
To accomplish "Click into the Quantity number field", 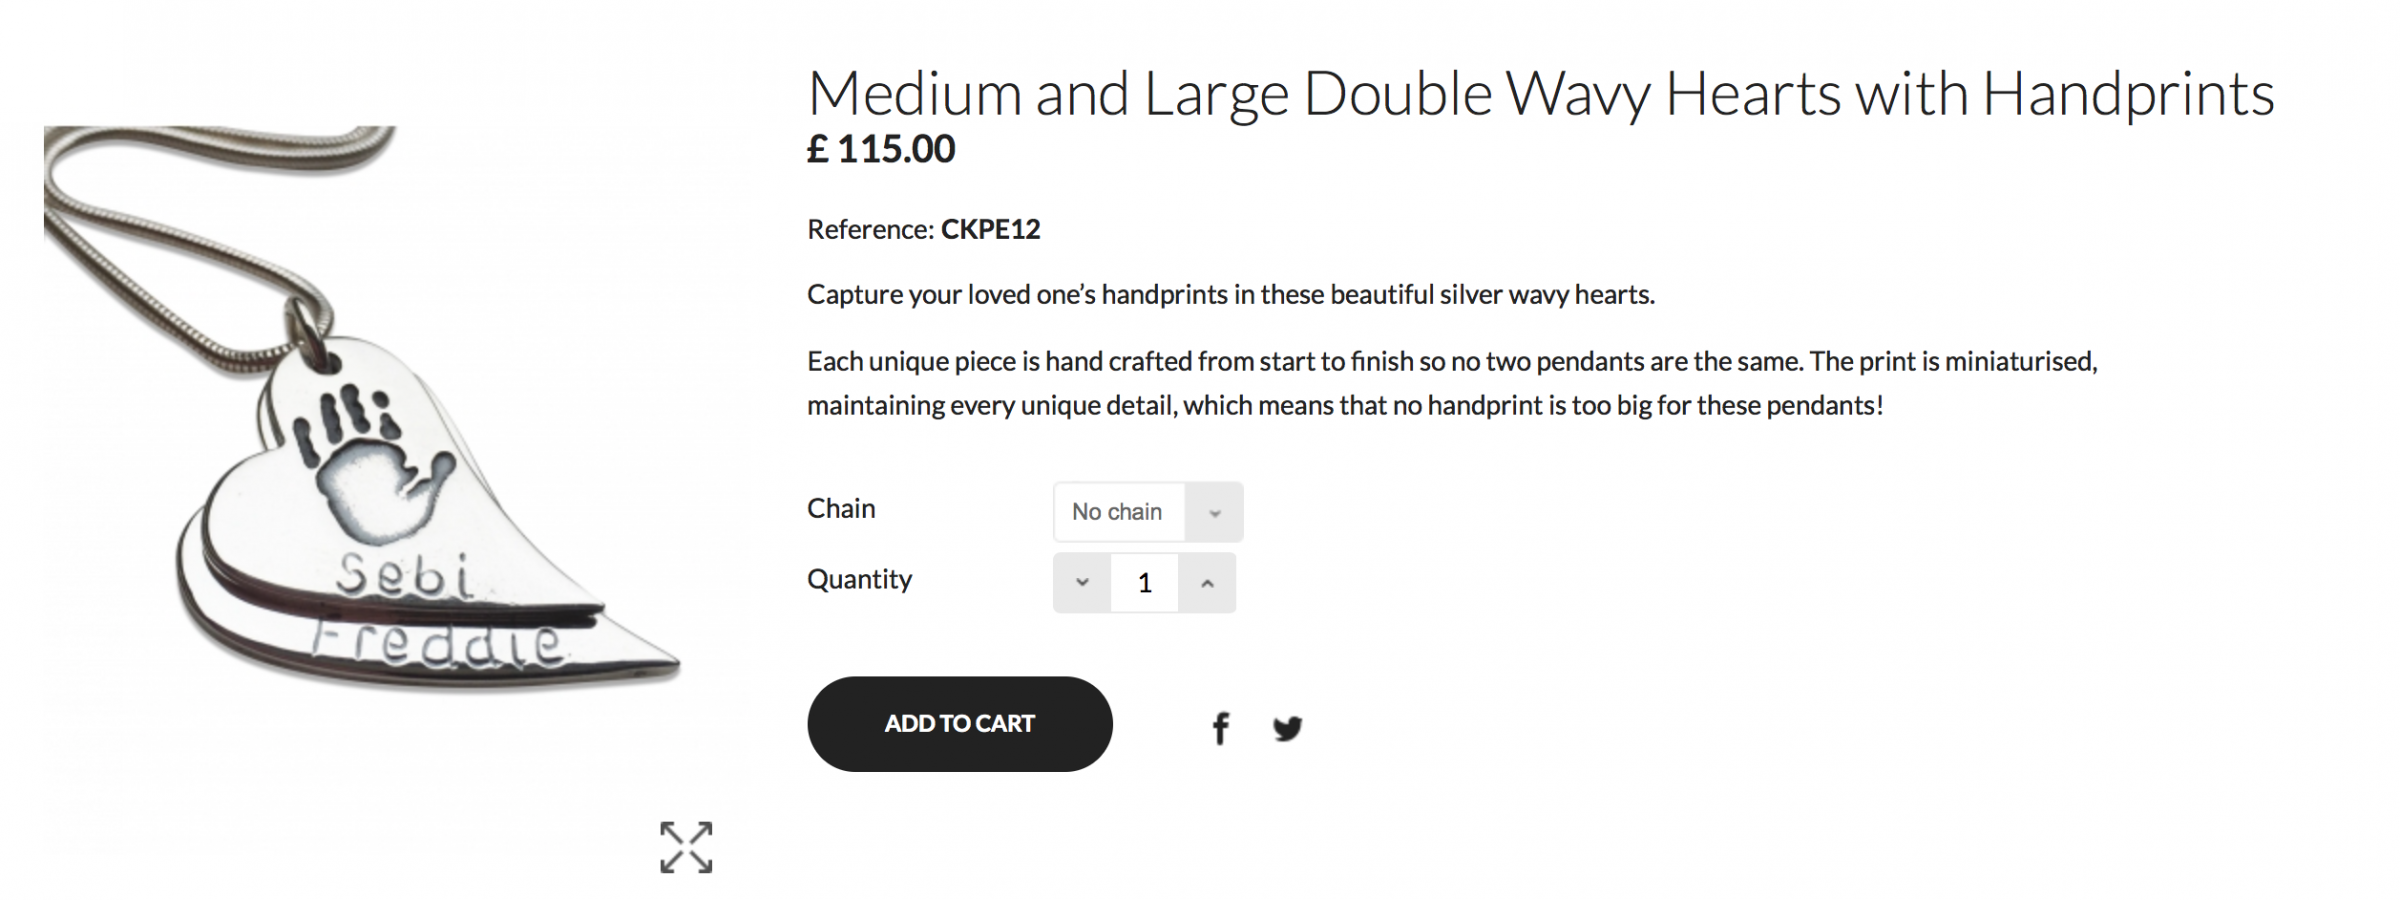I will click(1145, 582).
